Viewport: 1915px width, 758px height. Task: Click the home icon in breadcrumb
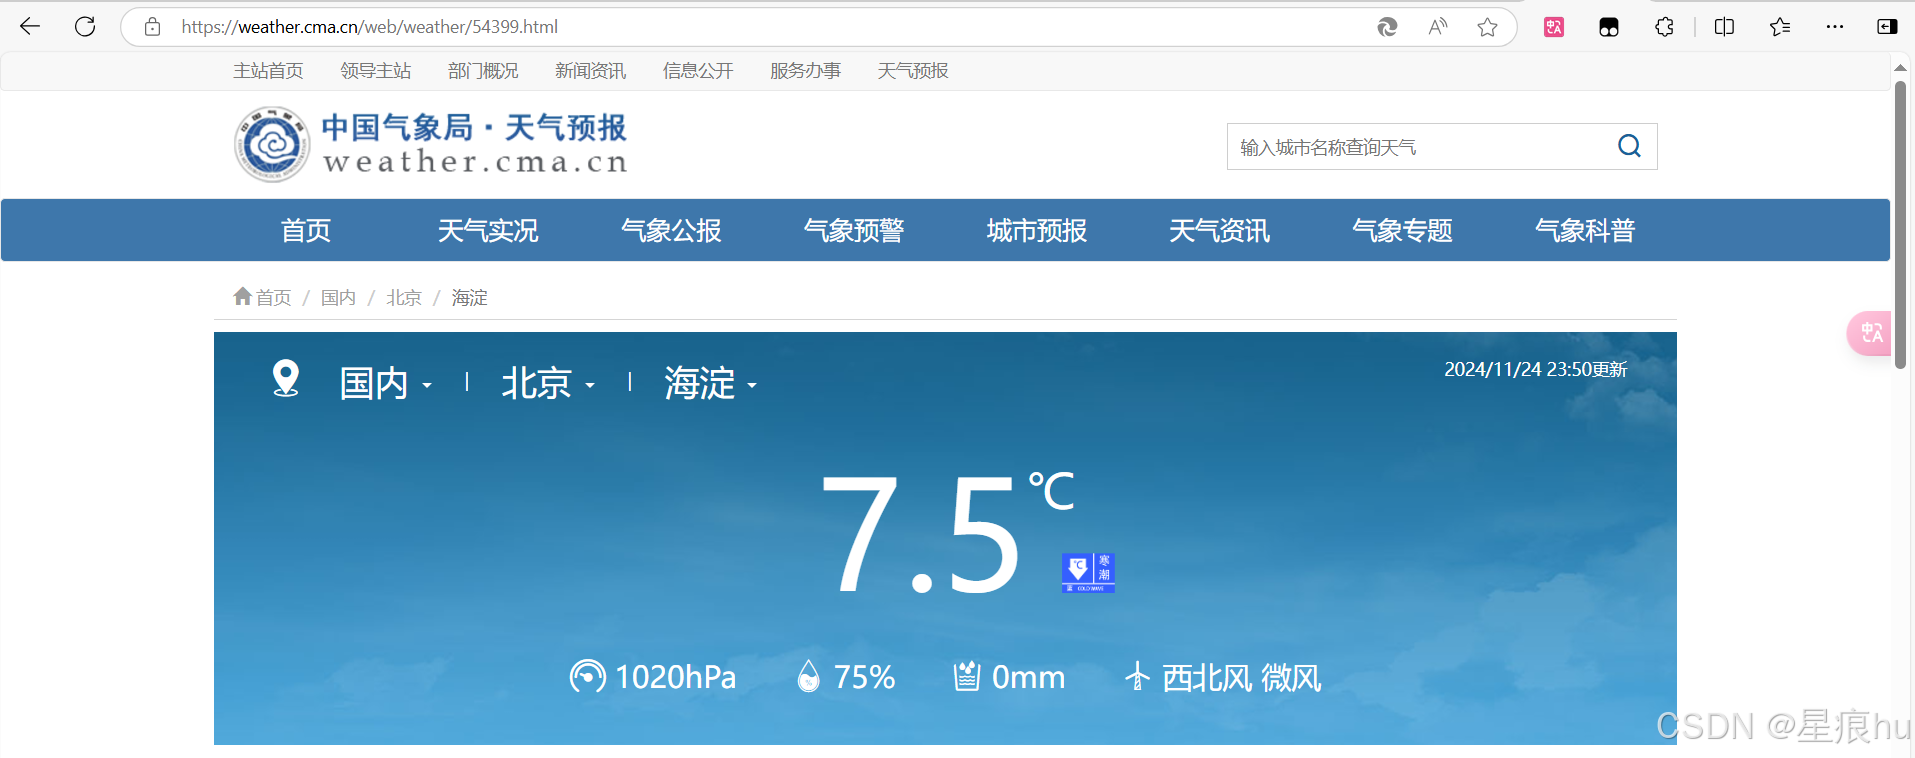tap(242, 296)
